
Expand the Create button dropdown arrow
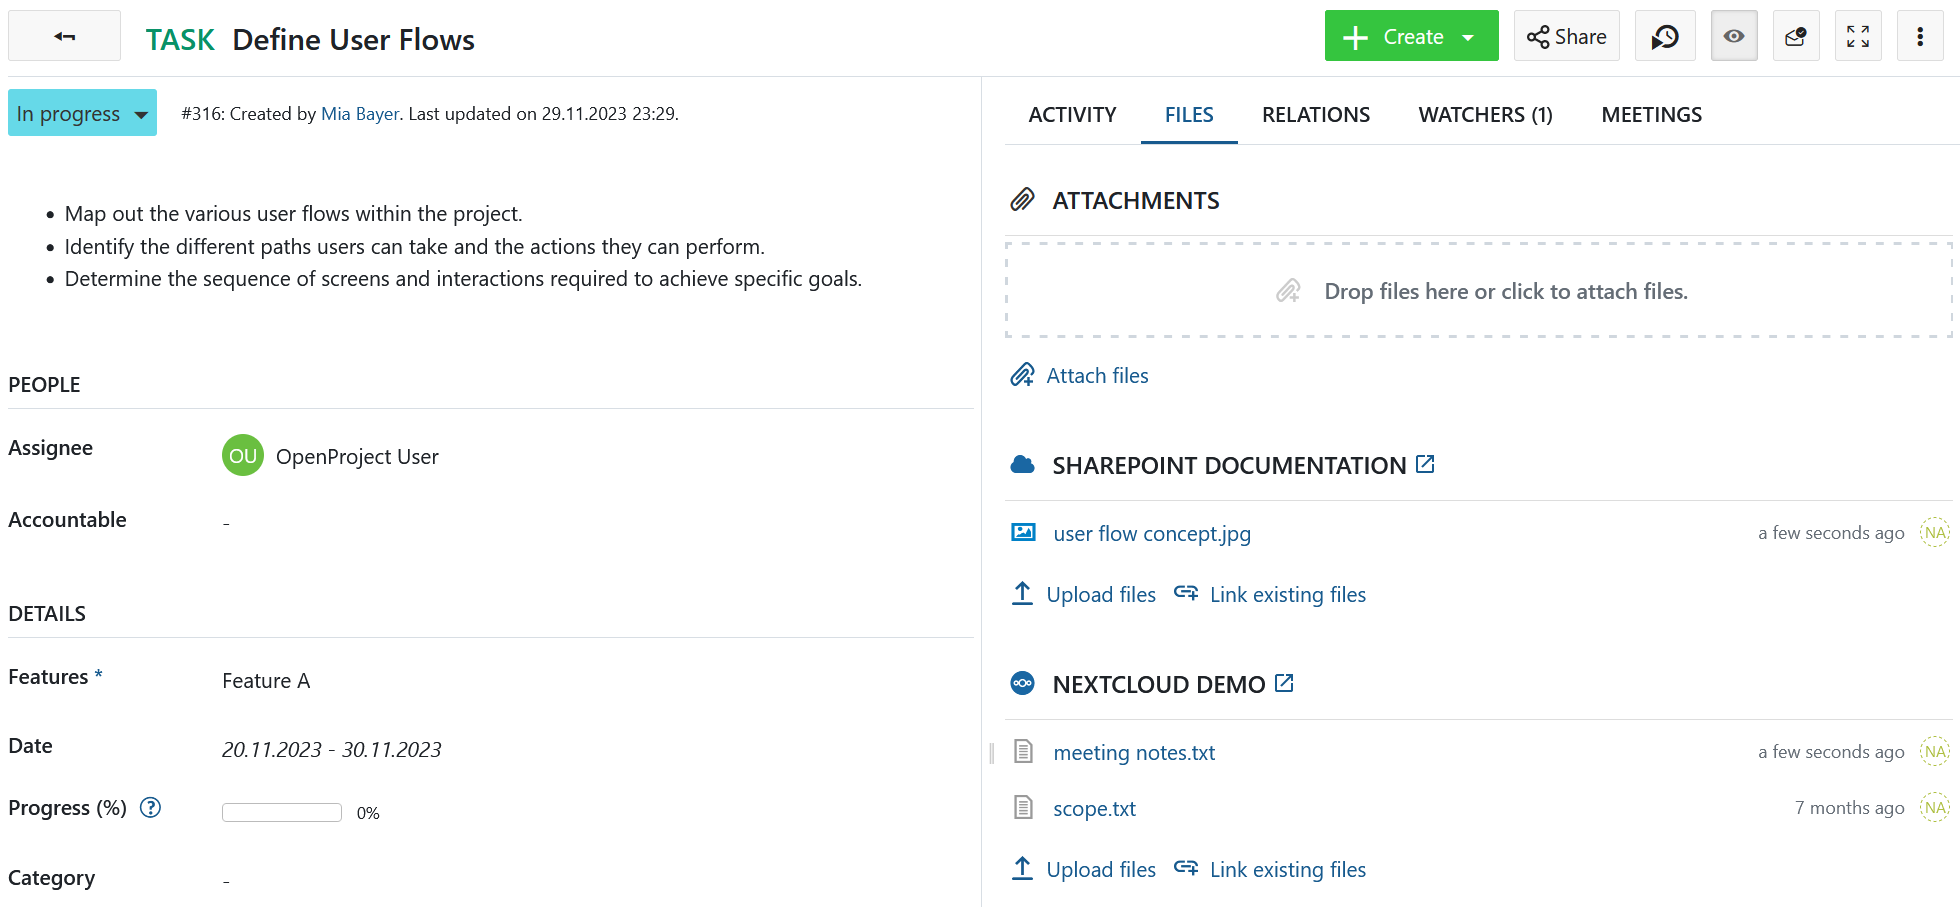coord(1469,35)
